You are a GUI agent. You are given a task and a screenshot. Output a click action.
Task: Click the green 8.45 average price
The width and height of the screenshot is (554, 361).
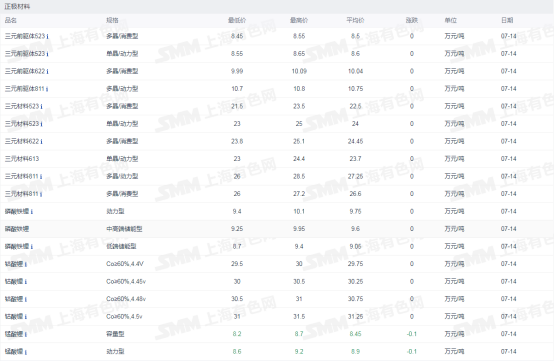[x=355, y=334]
